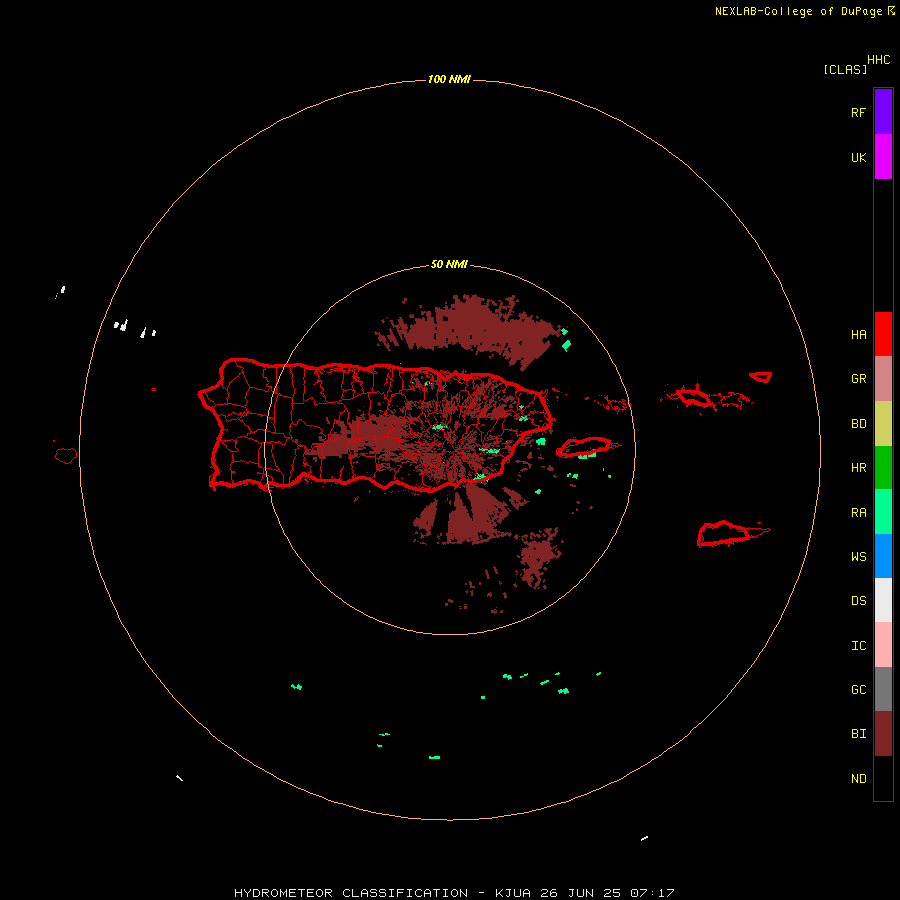Click the GC legend label
Screen dimensions: 900x900
[858, 690]
